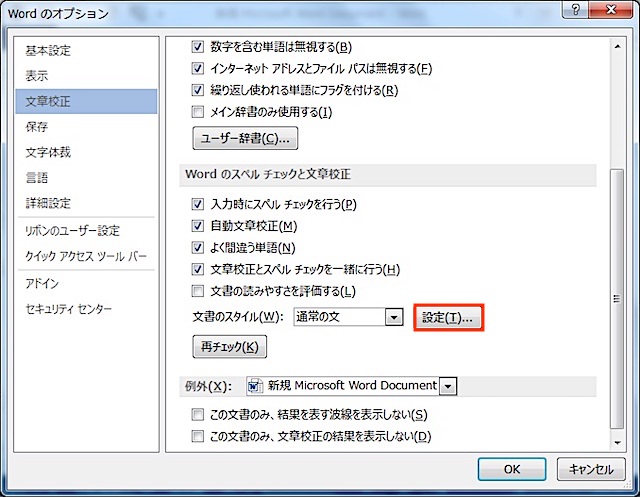640x497 pixels.
Task: Select 基本設定 in the sidebar
Action: coord(48,50)
